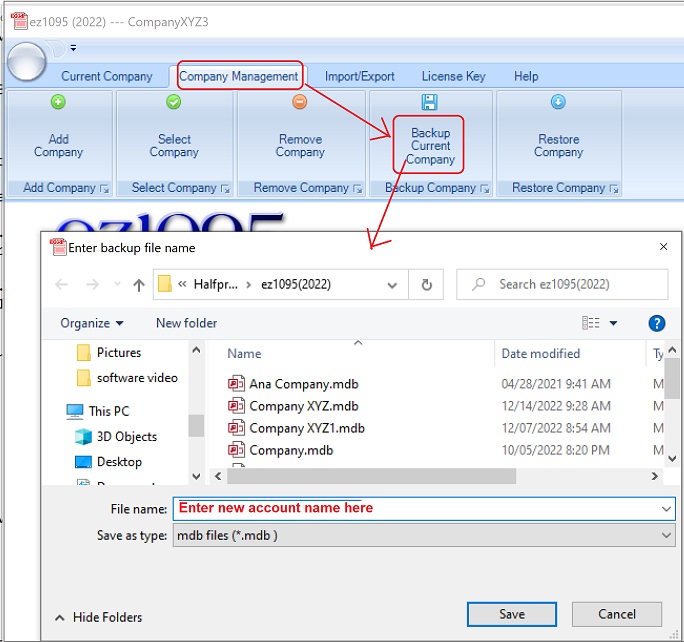Click the Restore Company blue arrow icon
684x642 pixels.
558,102
